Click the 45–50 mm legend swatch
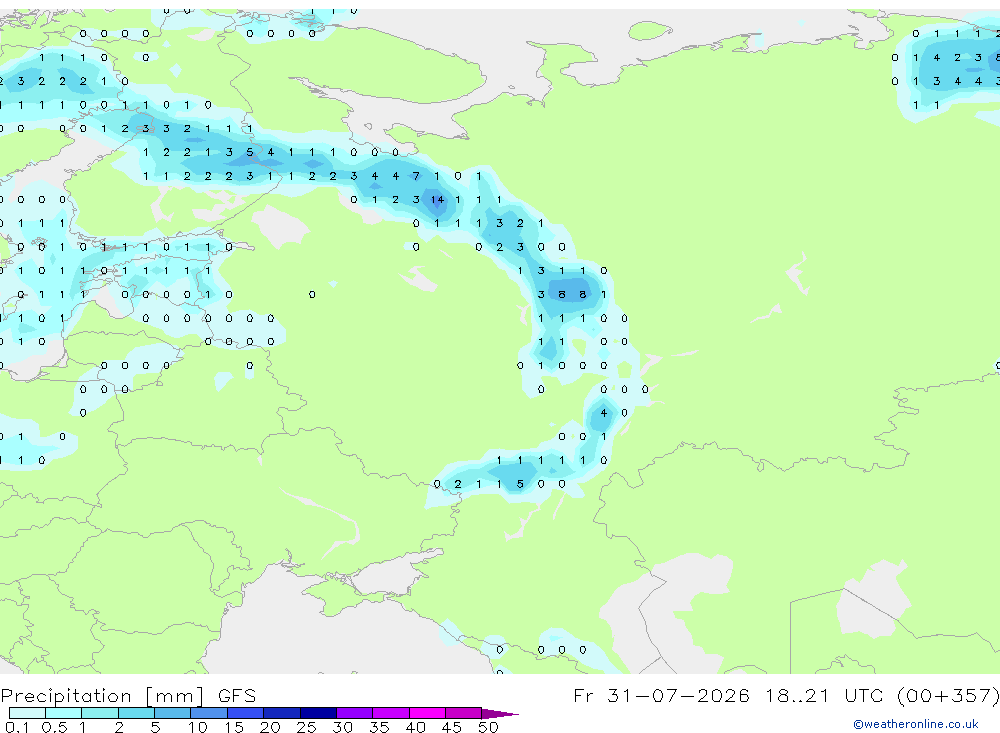The width and height of the screenshot is (1000, 733). [x=464, y=713]
